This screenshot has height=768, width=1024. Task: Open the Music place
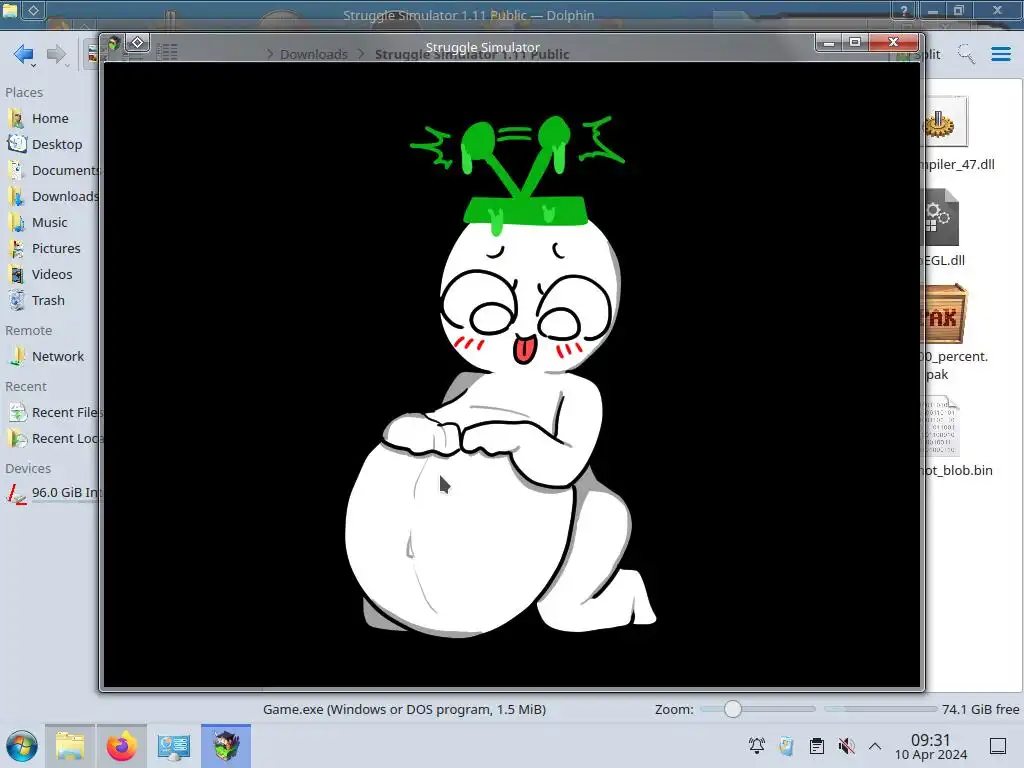50,223
